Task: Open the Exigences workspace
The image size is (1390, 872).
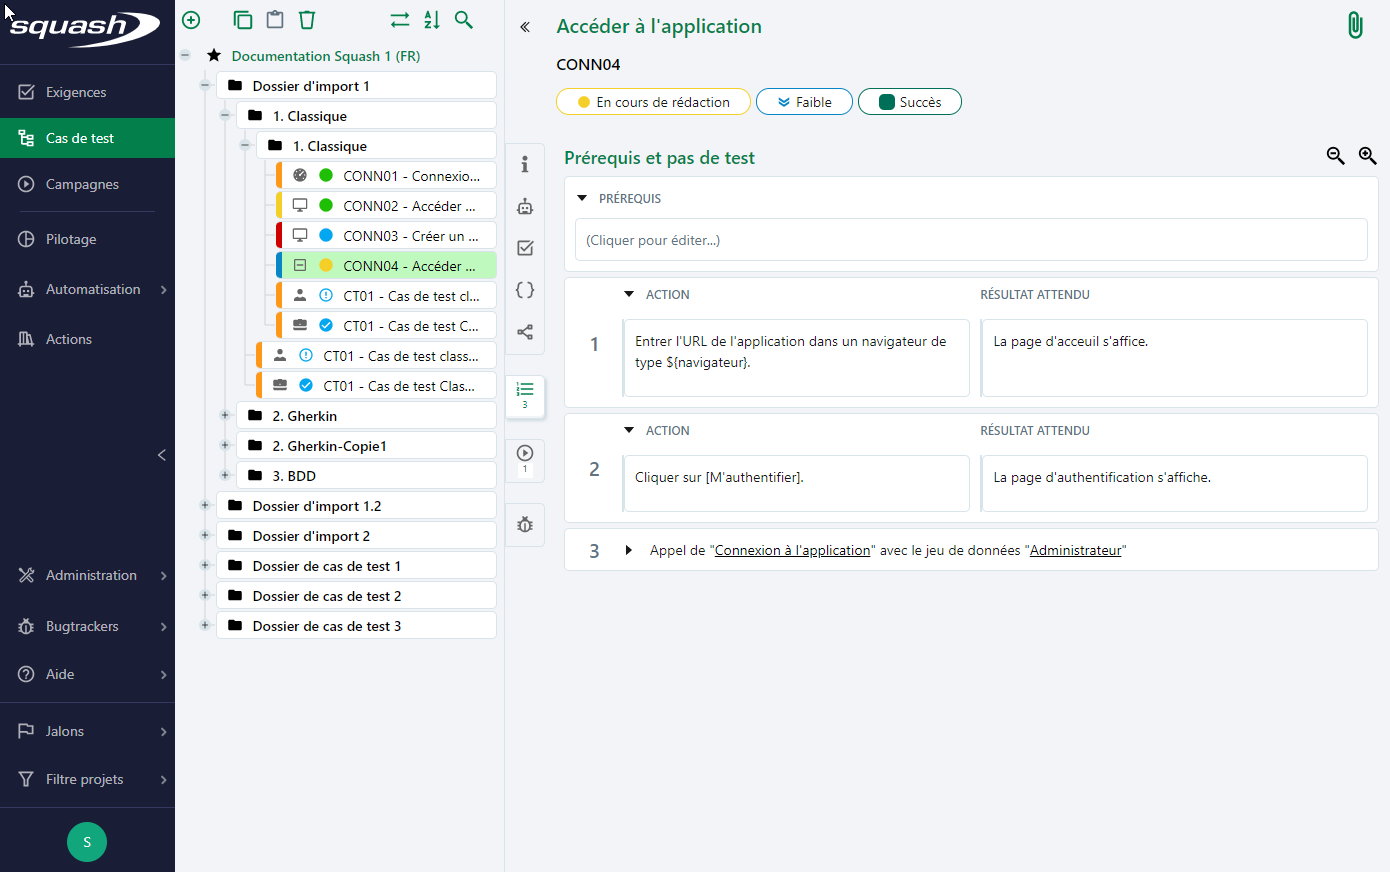Action: pyautogui.click(x=78, y=91)
